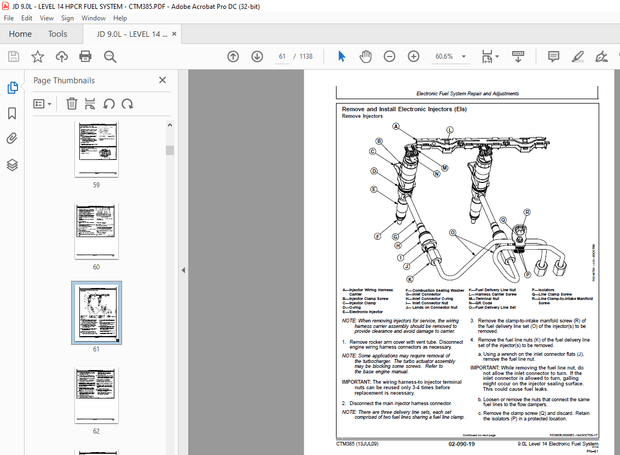Image resolution: width=620 pixels, height=455 pixels.
Task: Click the 'Page Thumbnails' panel title
Action: point(64,80)
